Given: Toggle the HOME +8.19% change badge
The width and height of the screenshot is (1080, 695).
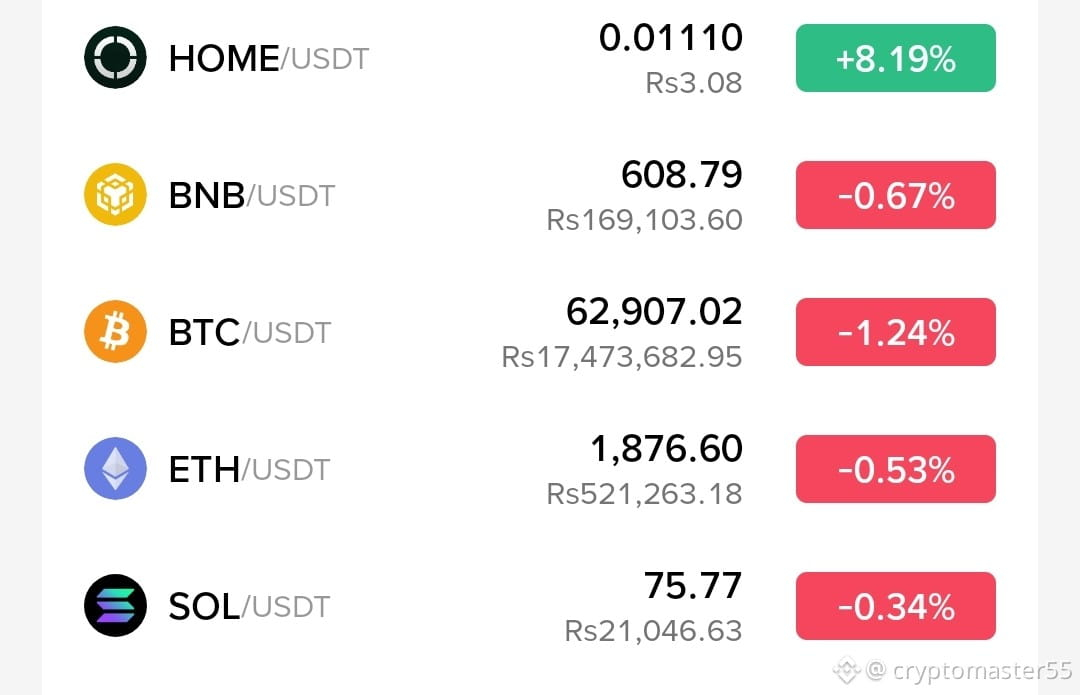Looking at the screenshot, I should point(895,58).
